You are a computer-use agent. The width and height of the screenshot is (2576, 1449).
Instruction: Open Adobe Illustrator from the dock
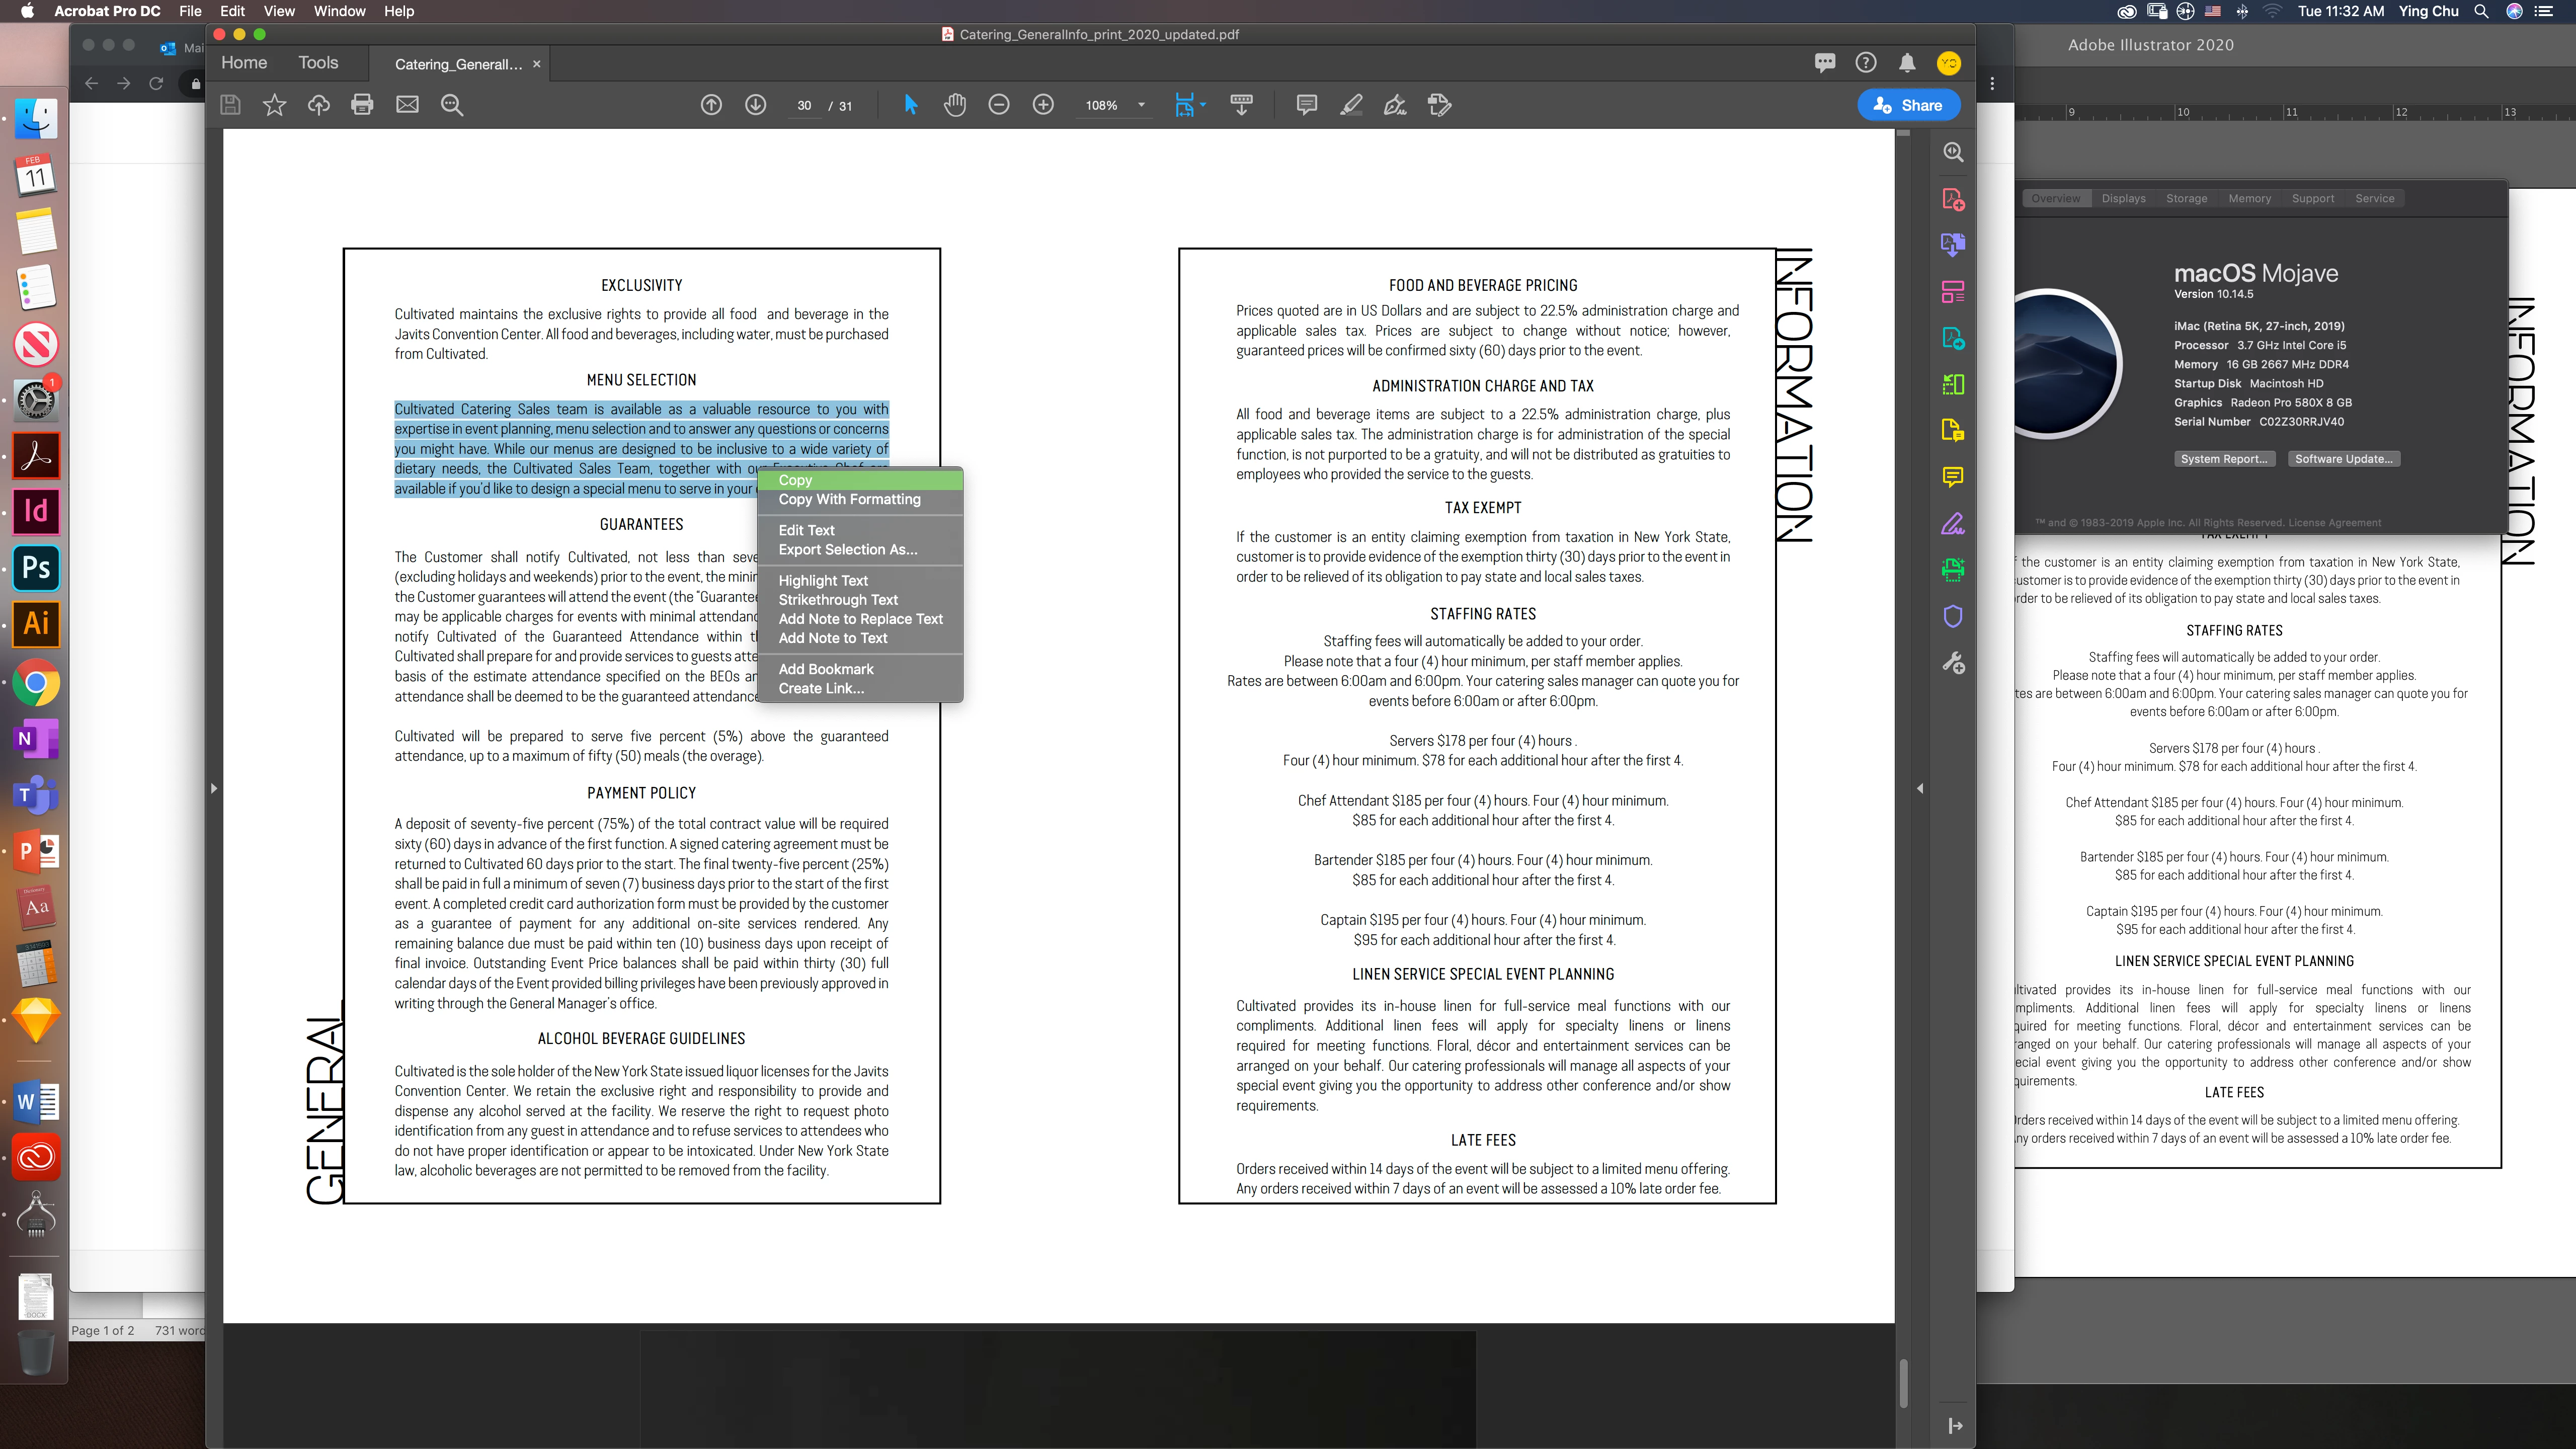[36, 624]
